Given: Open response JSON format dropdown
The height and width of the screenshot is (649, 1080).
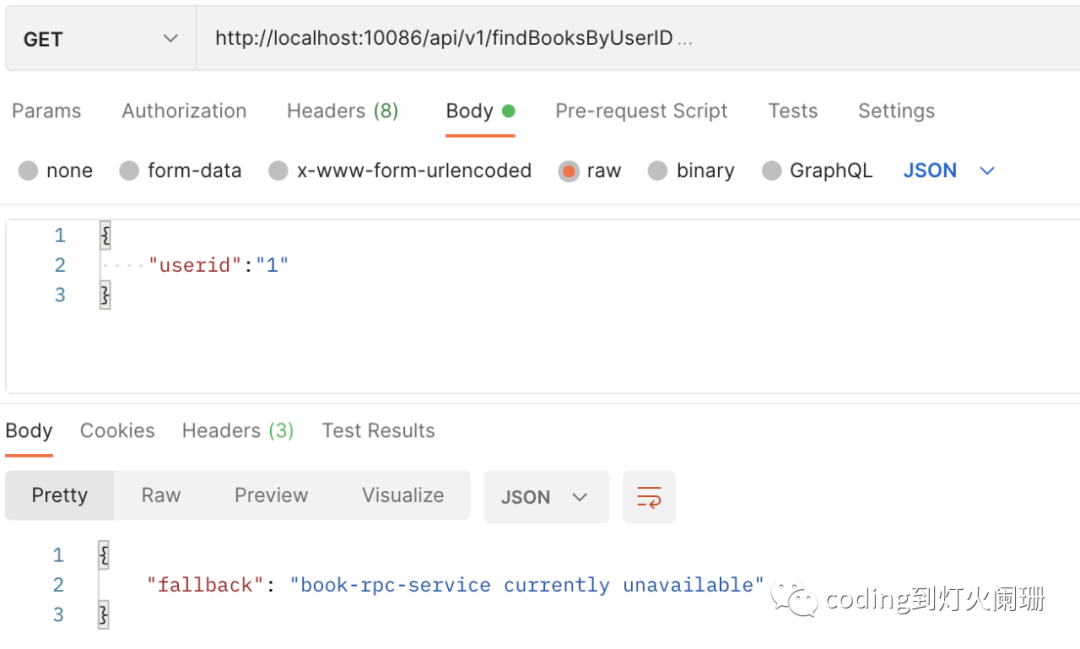Looking at the screenshot, I should pos(545,497).
